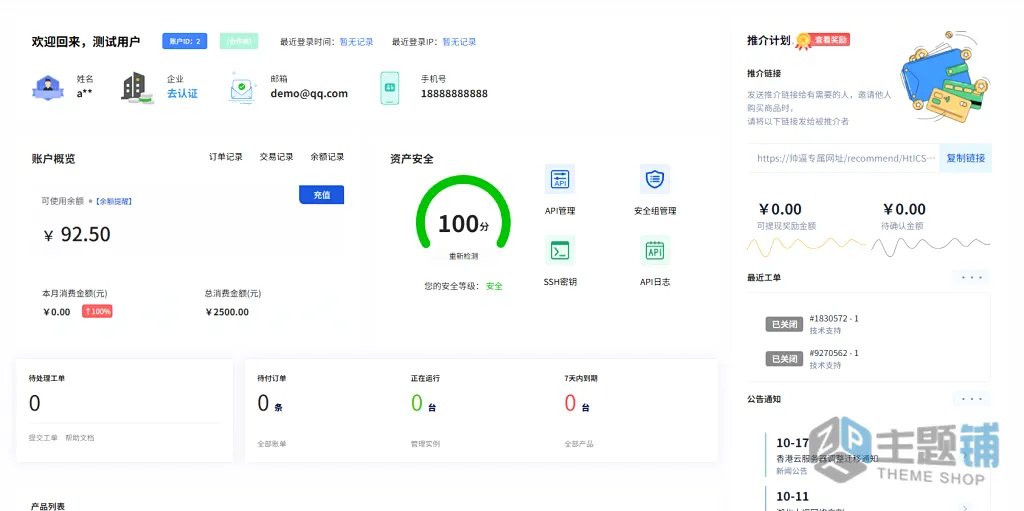This screenshot has height=511, width=1024.
Task: Click the phone number 18888888888
Action: pos(454,93)
